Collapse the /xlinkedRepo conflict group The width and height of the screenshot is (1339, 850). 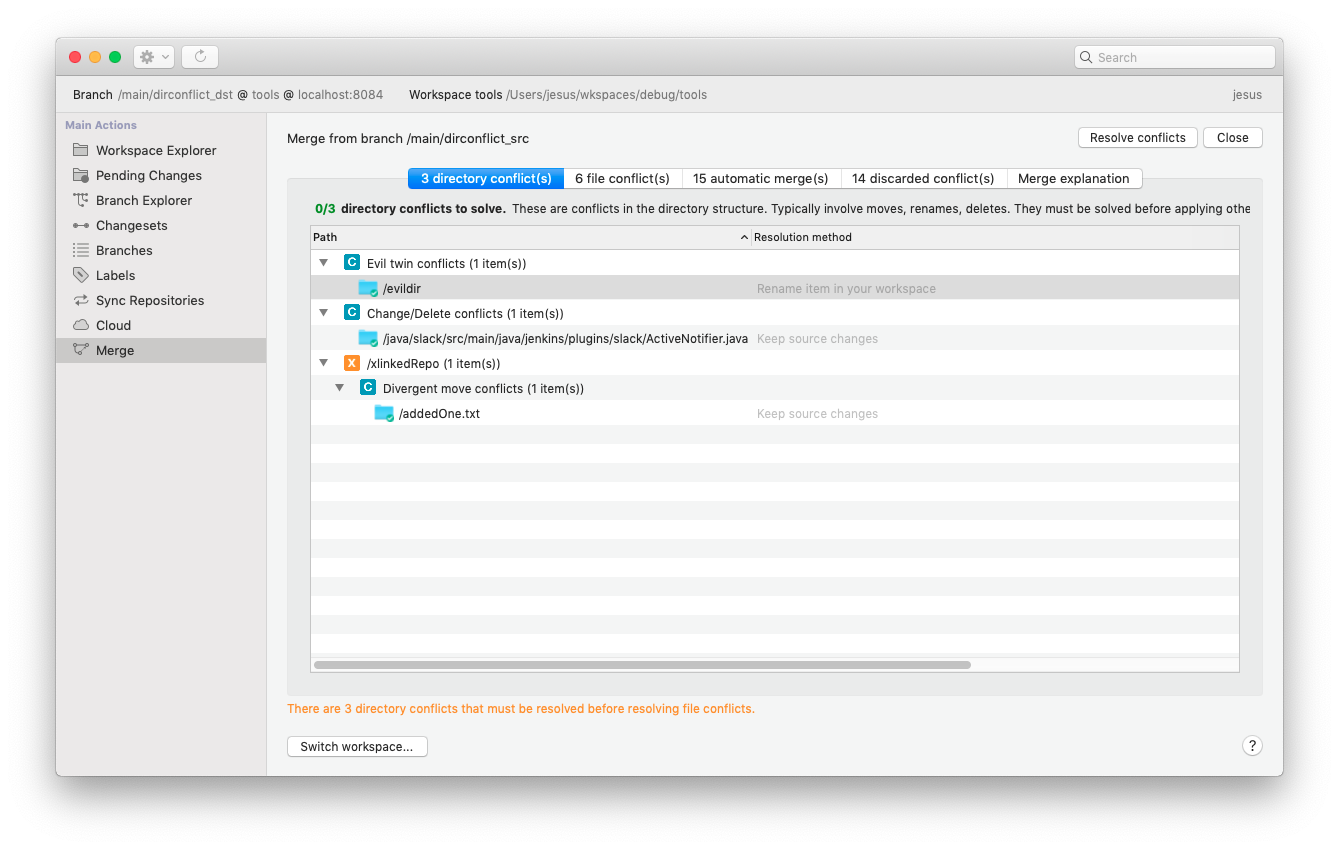pyautogui.click(x=323, y=362)
